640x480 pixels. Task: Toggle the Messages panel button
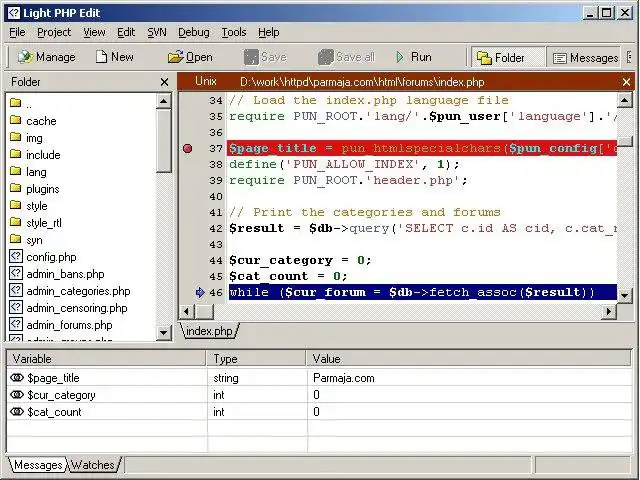(x=584, y=58)
